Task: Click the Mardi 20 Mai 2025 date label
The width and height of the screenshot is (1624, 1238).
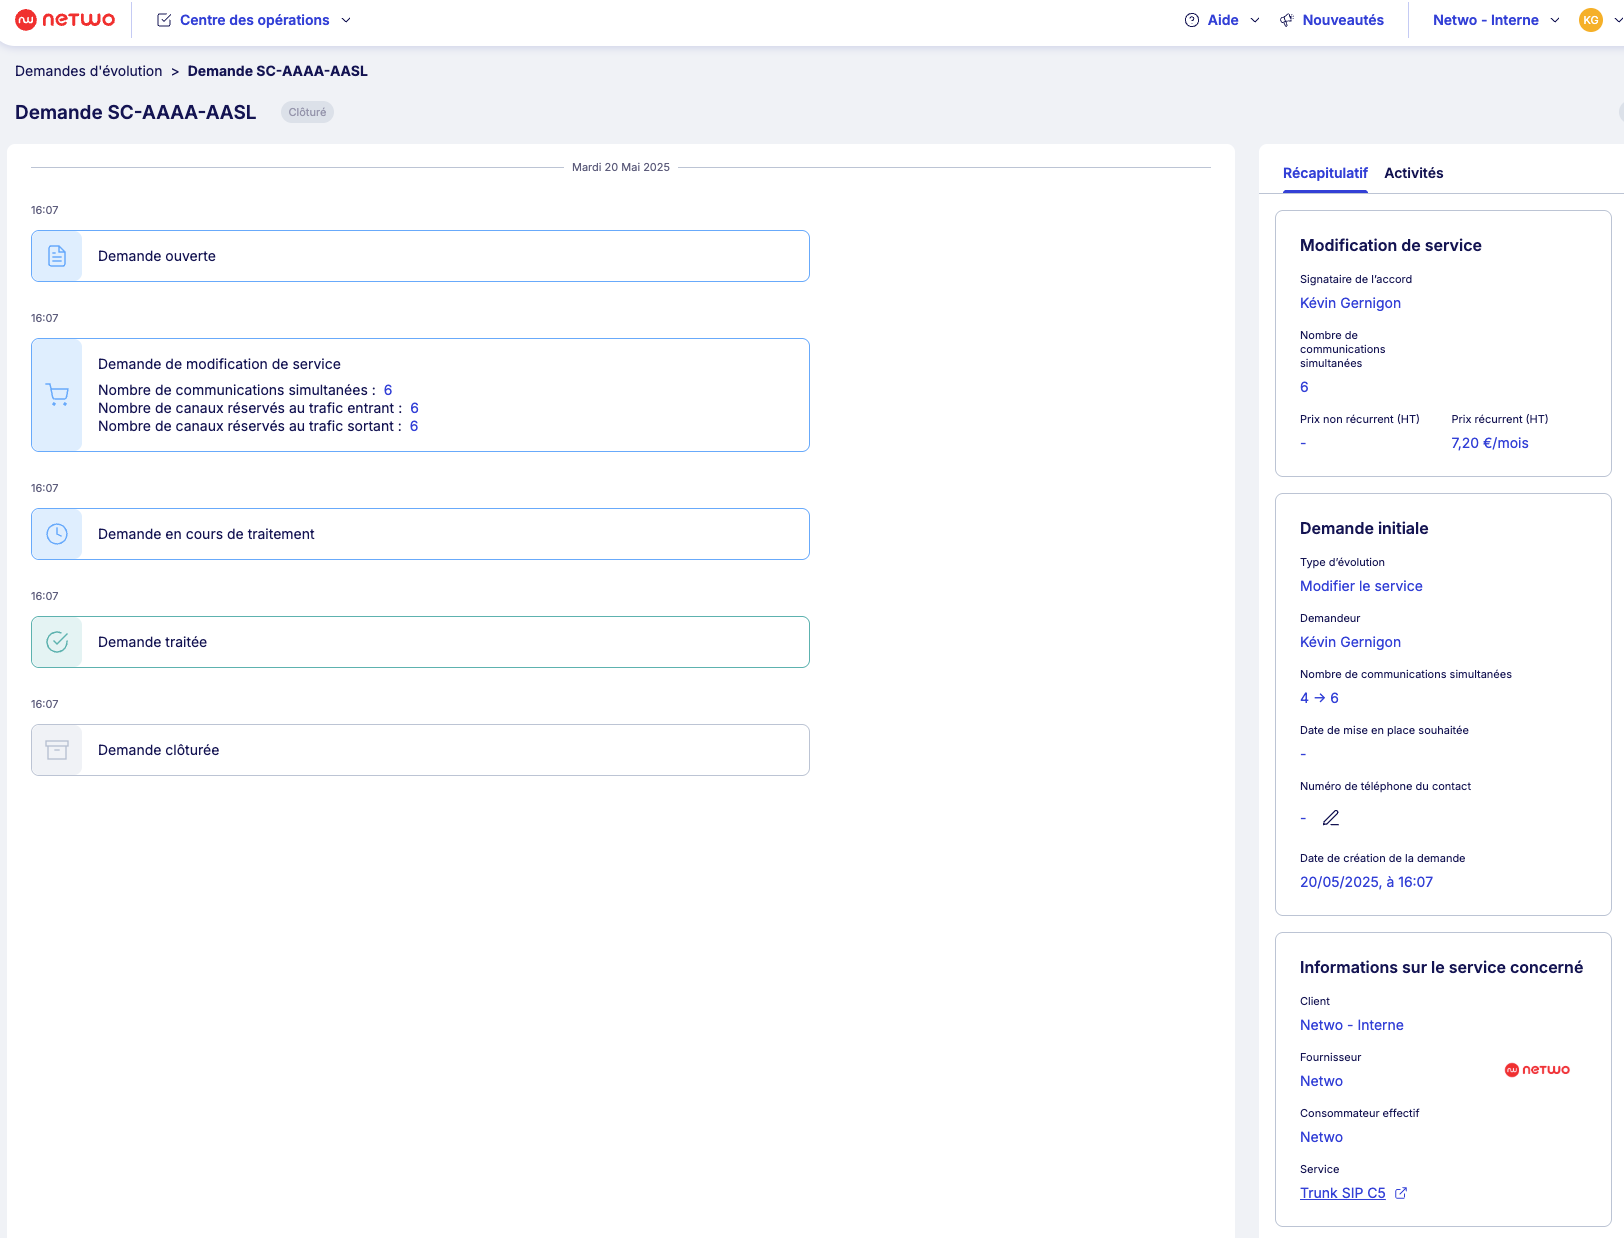Action: (x=621, y=167)
